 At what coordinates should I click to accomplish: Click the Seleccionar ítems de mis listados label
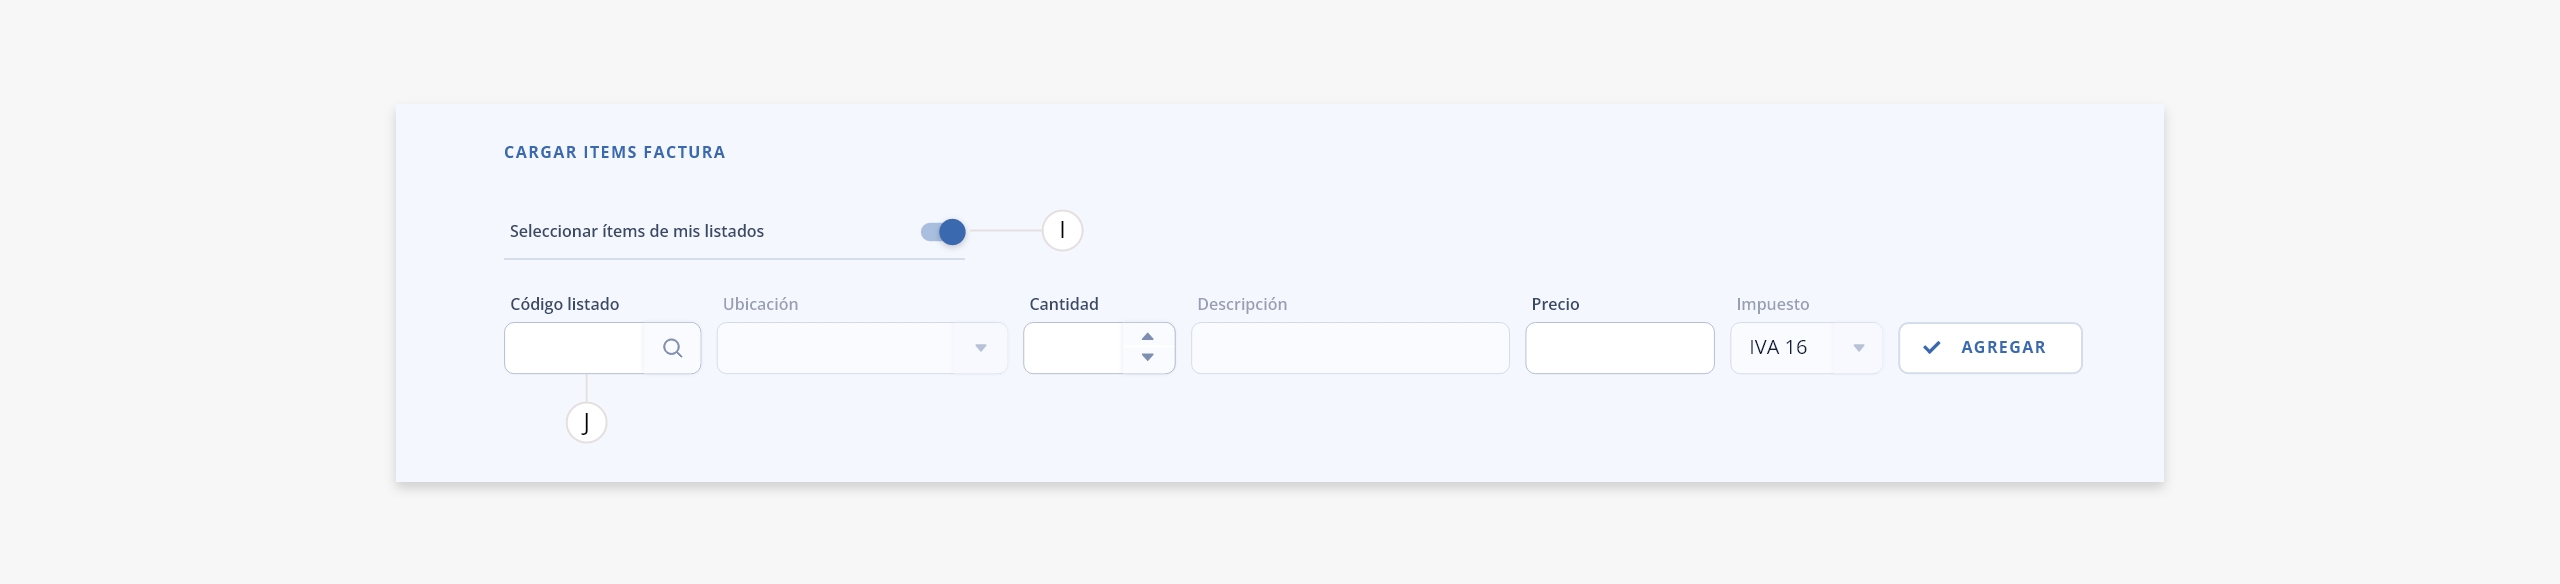(637, 231)
